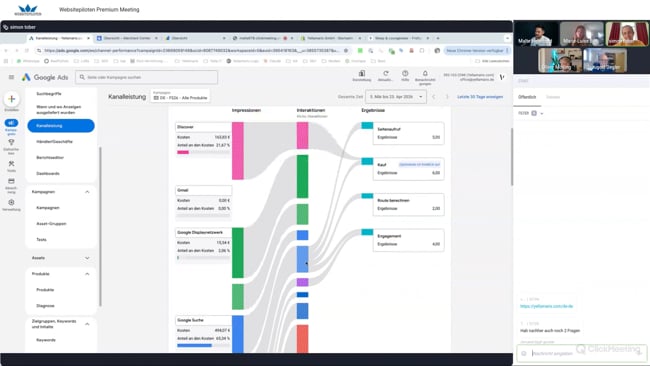This screenshot has height=366, width=650.
Task: Open the Hilfe question mark icon
Action: click(405, 73)
